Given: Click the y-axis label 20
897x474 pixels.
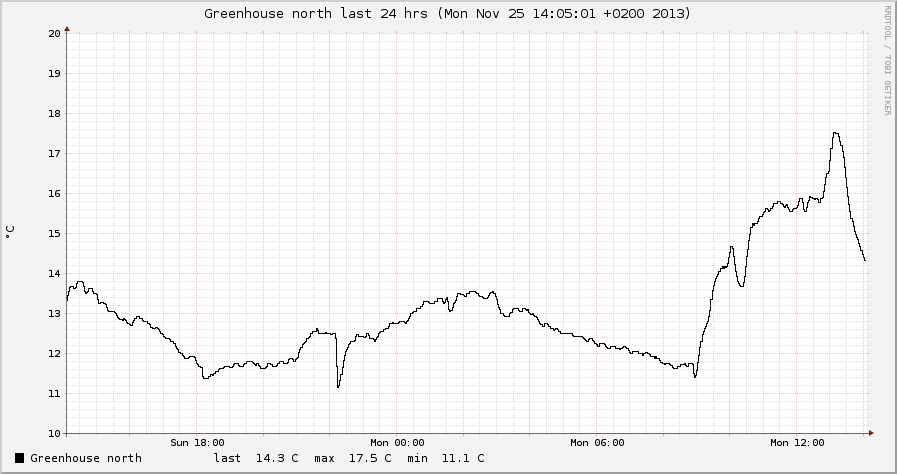Looking at the screenshot, I should [x=54, y=33].
